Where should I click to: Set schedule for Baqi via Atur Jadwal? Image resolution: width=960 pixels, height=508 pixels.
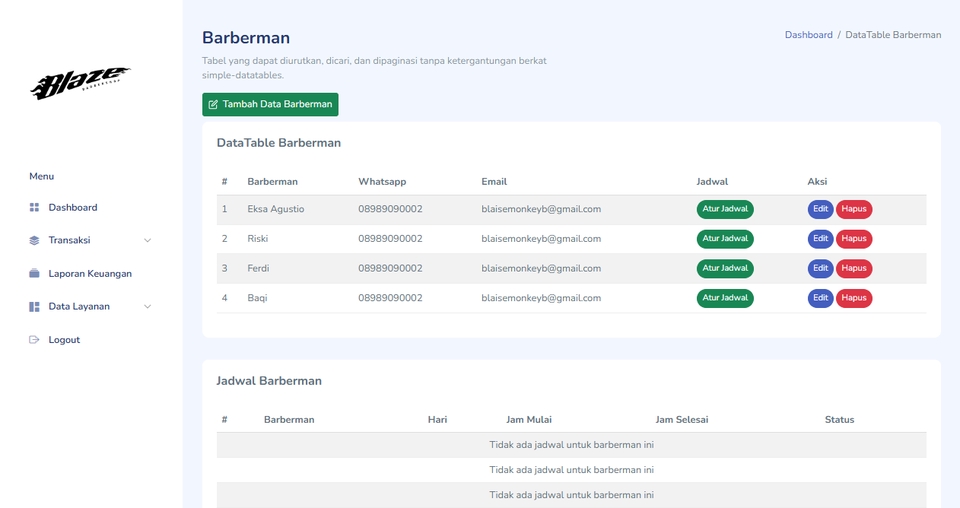tap(725, 298)
